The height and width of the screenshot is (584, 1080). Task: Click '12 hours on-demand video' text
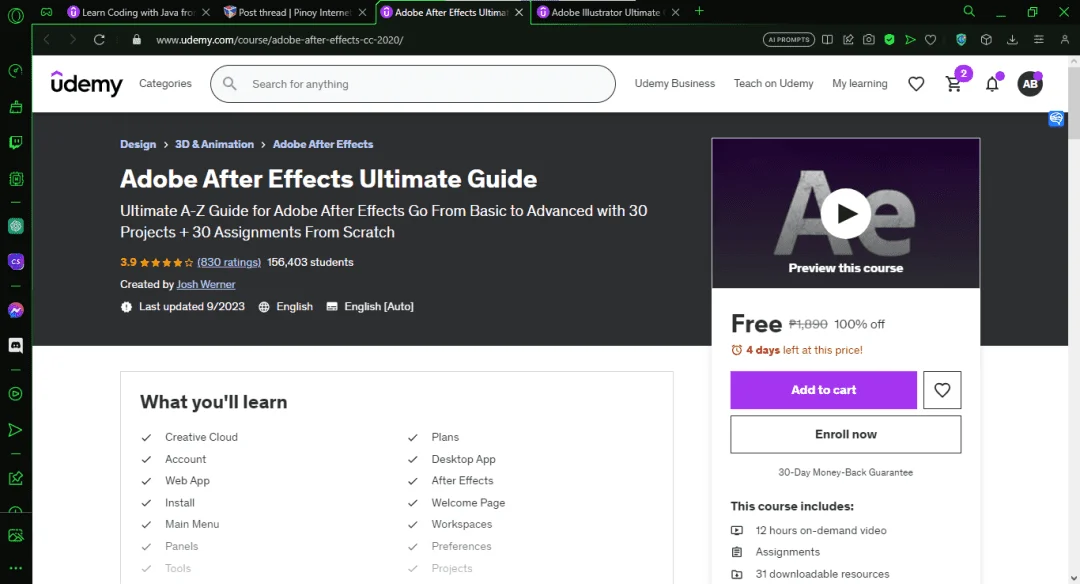(821, 530)
